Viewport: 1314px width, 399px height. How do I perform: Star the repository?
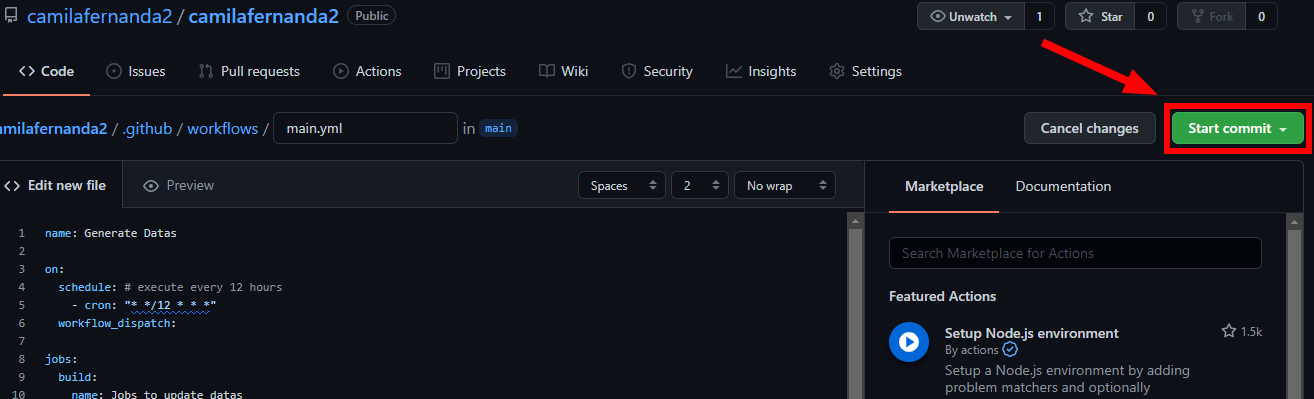1100,16
